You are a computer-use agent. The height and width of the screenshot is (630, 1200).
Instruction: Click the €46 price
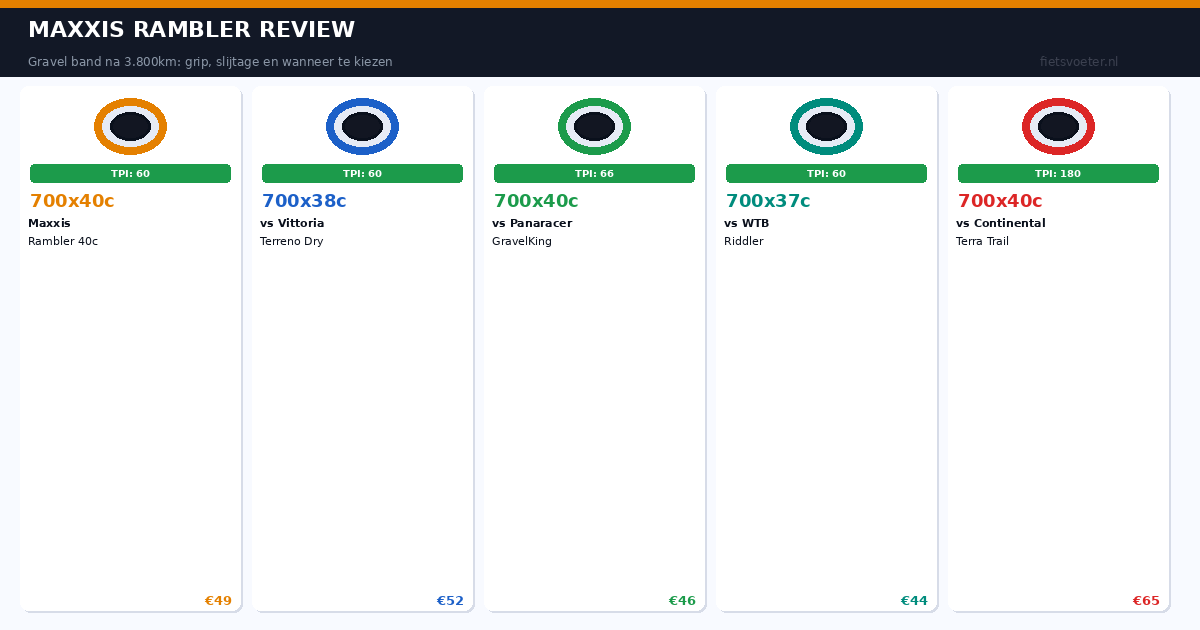[682, 601]
